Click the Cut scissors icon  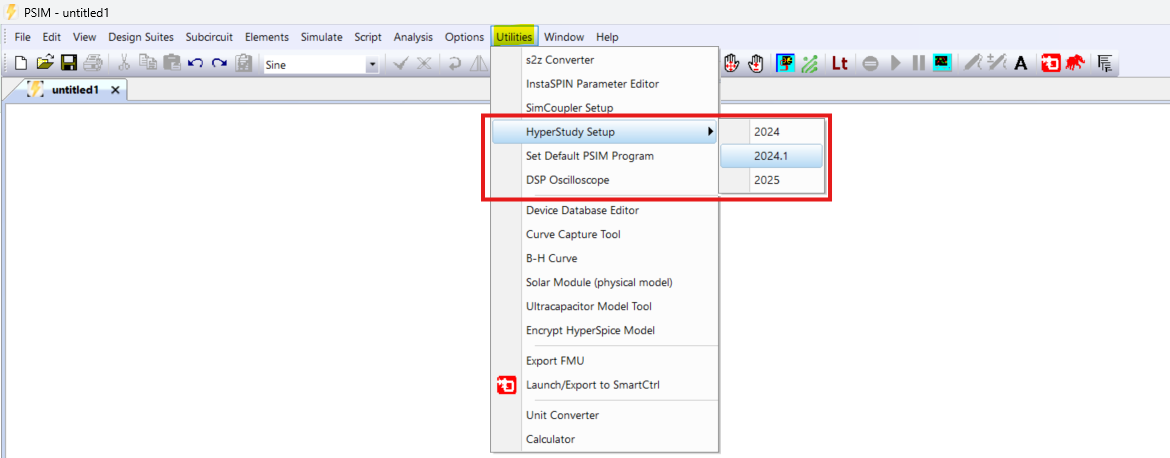coord(125,64)
